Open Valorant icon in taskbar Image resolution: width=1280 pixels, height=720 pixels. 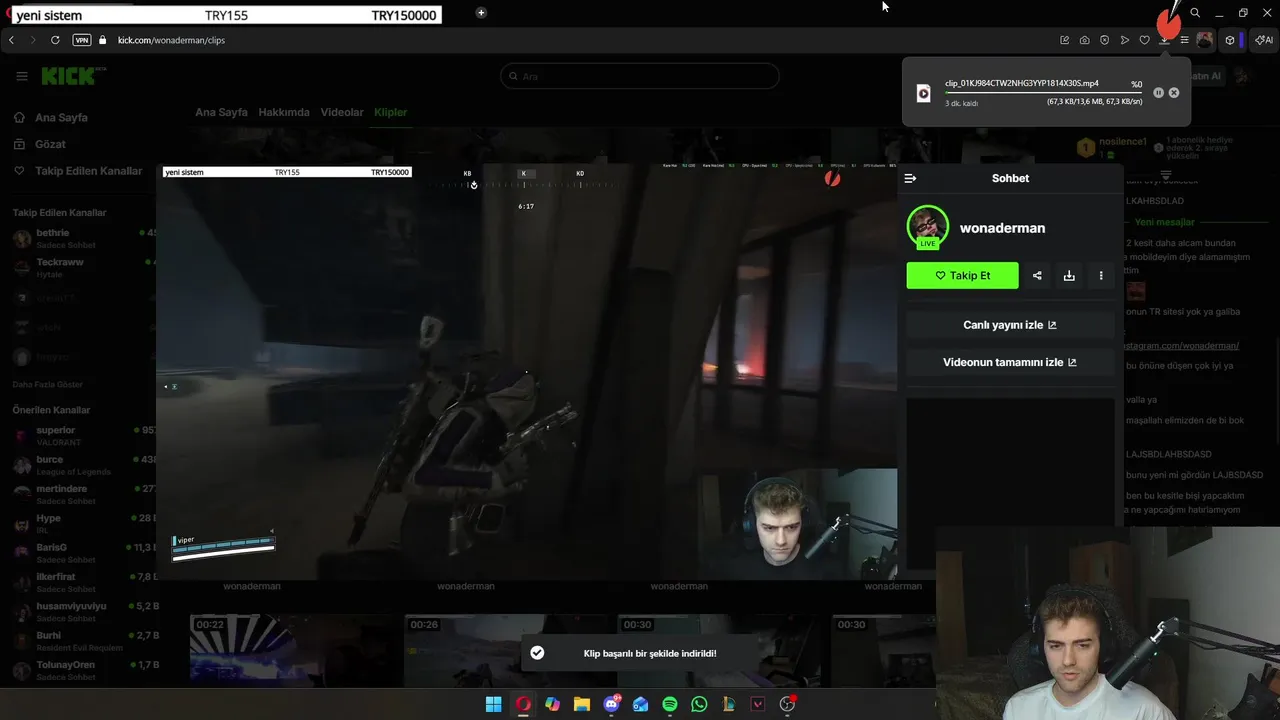click(x=758, y=704)
